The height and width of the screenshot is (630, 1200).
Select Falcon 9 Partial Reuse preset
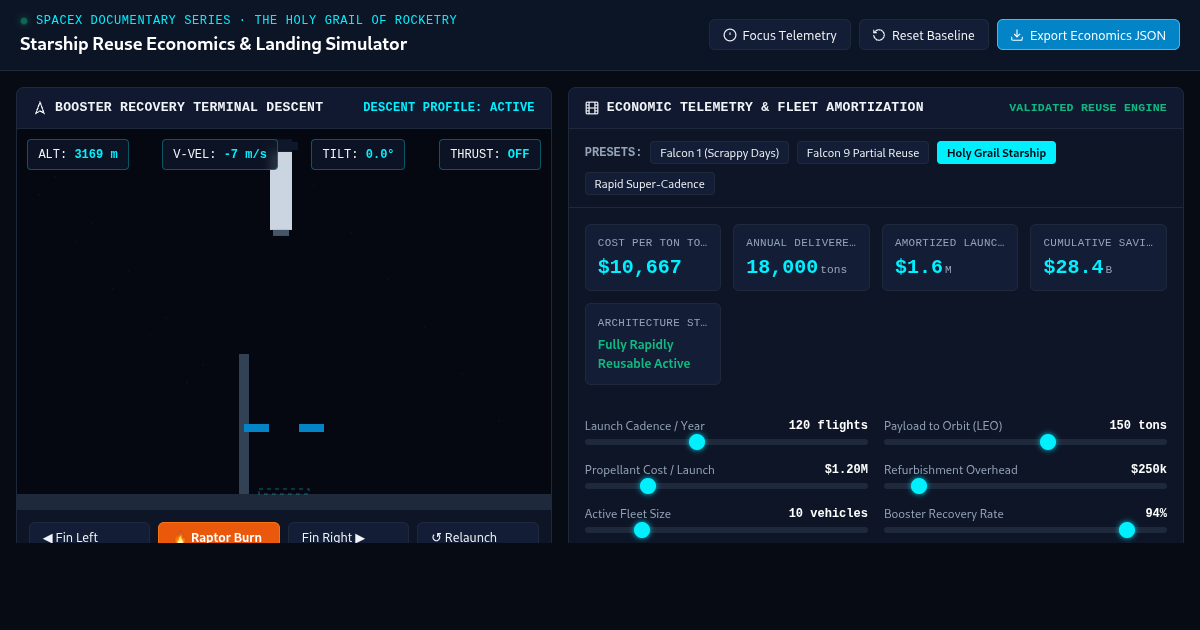coord(863,153)
